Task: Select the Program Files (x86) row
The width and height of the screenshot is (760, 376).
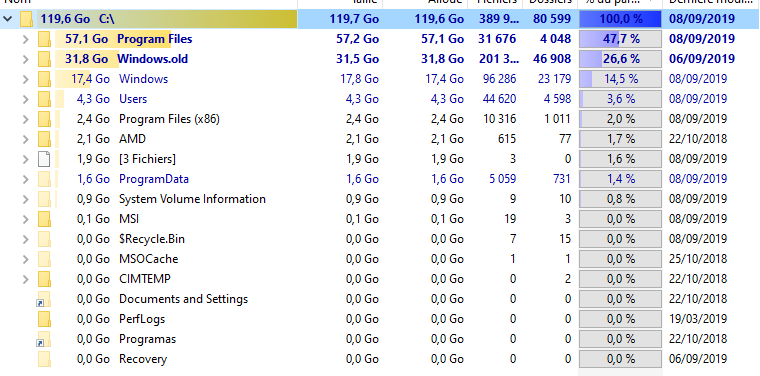Action: [x=380, y=119]
